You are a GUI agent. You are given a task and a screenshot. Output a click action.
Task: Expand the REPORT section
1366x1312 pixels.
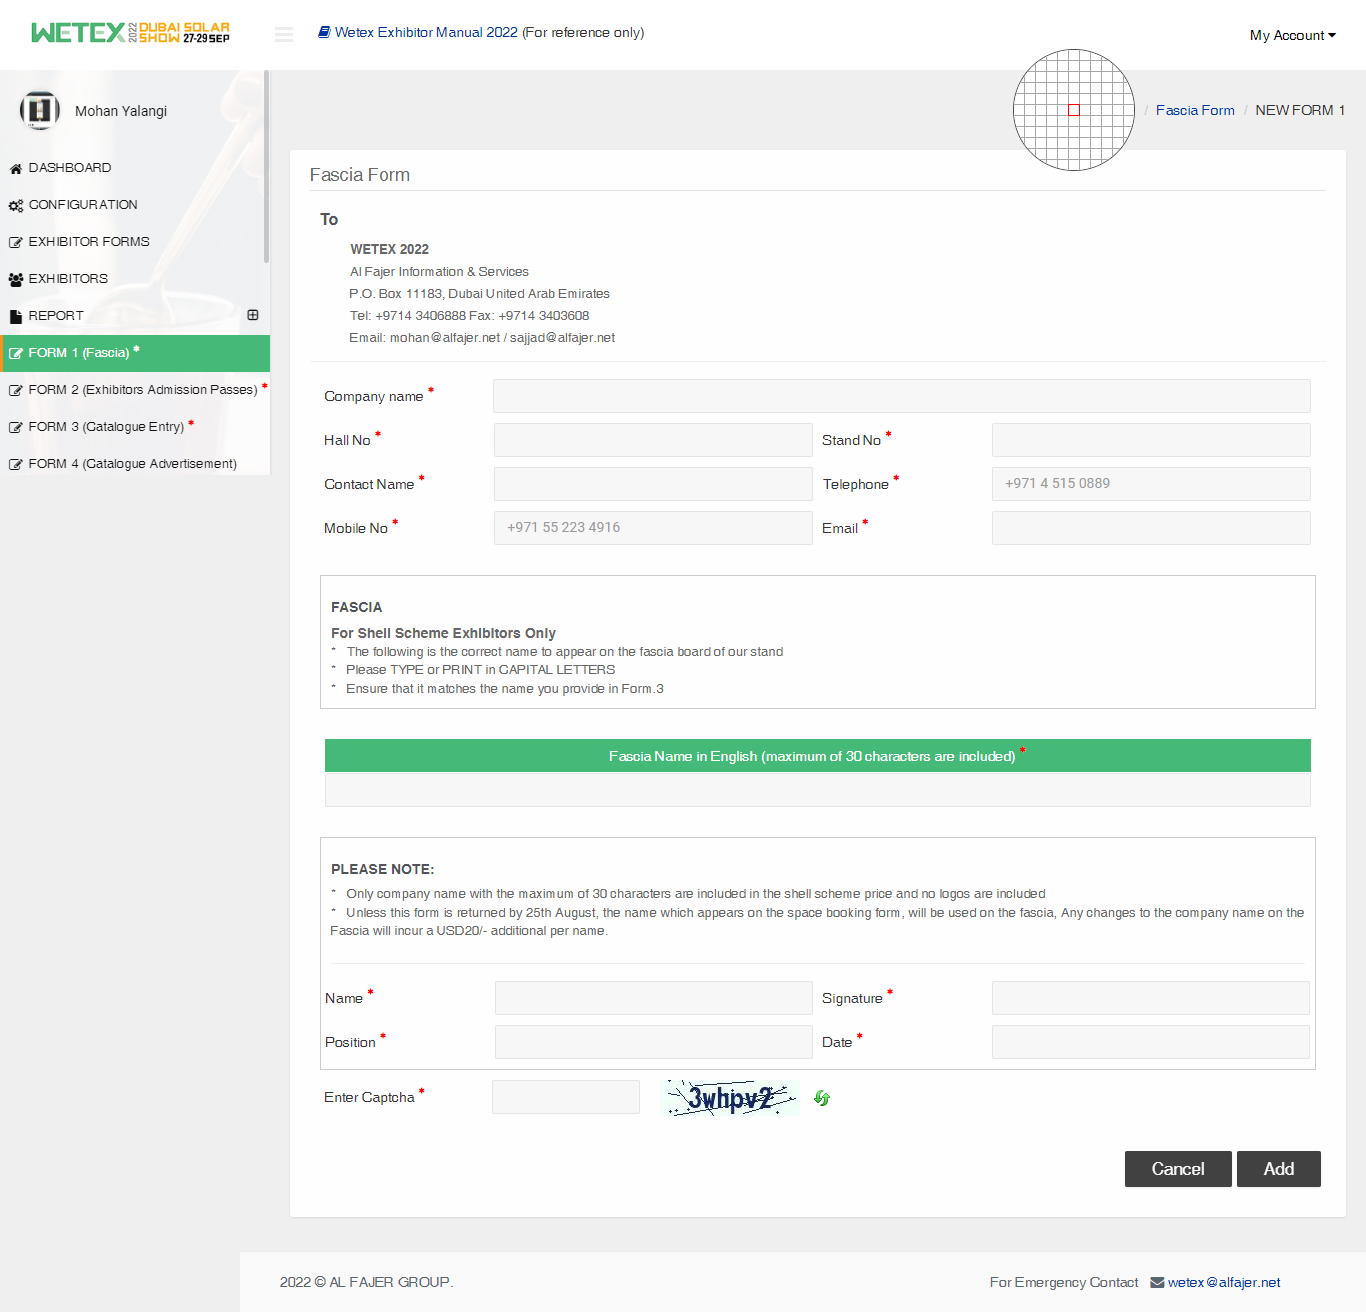coord(252,315)
